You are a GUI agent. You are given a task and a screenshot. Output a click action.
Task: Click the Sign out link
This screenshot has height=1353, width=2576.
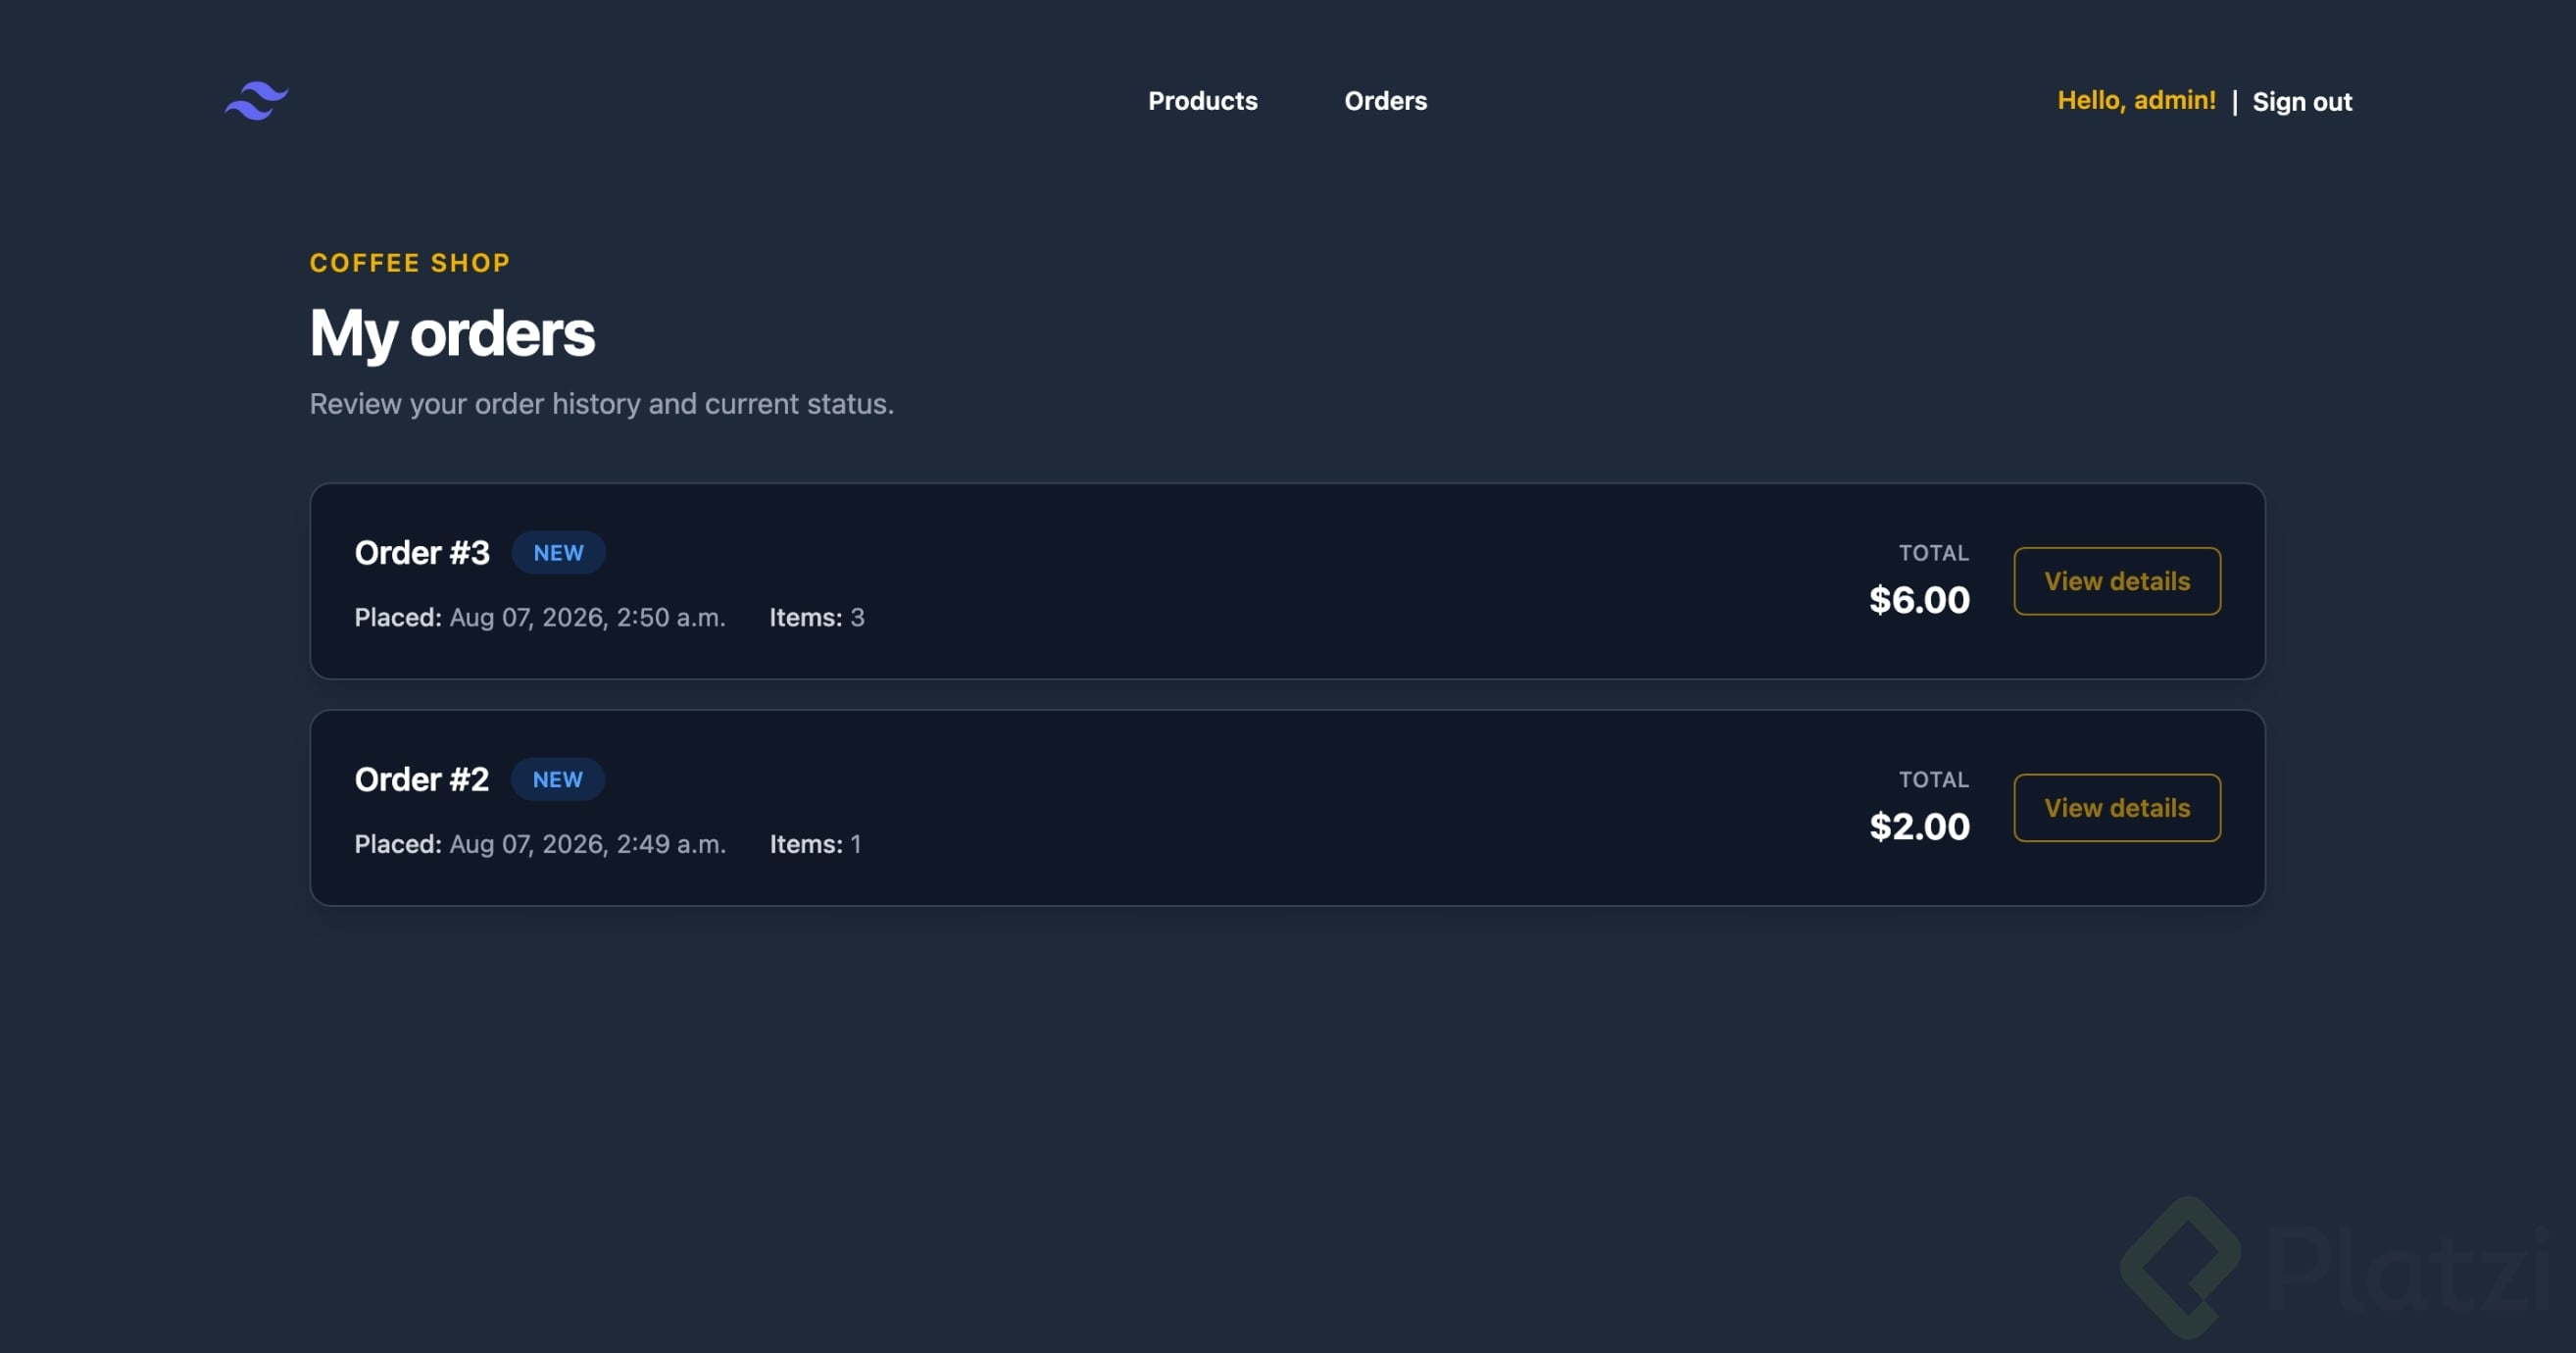pyautogui.click(x=2301, y=102)
